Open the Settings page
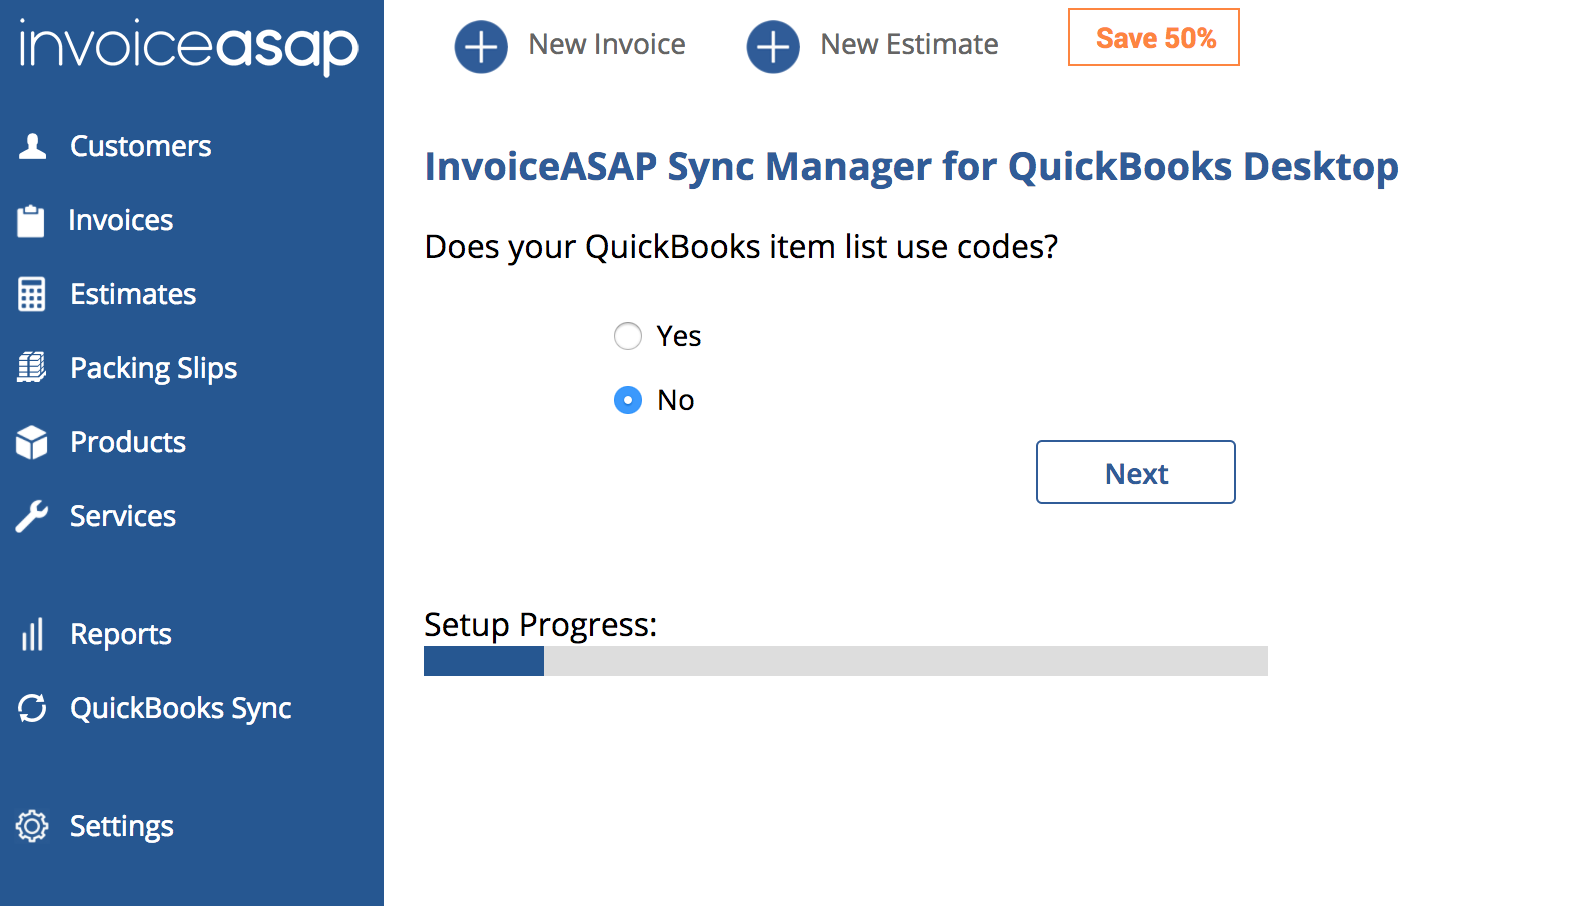1580x906 pixels. pos(122,826)
